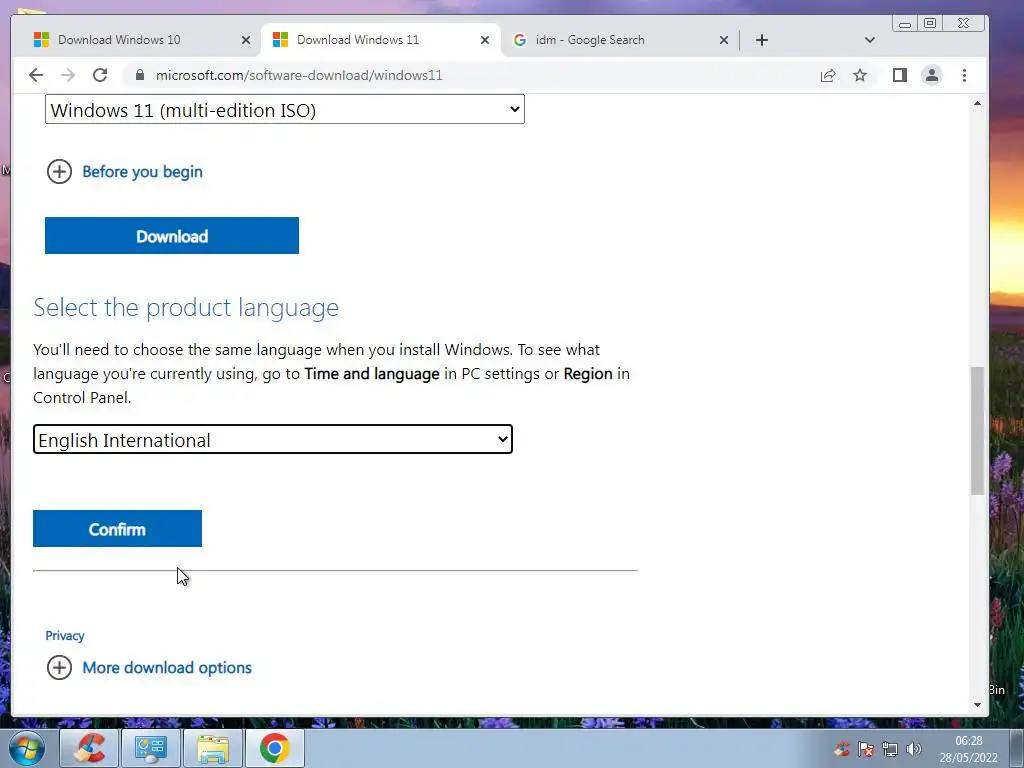Click the blue Download button
This screenshot has height=768, width=1024.
coord(172,236)
